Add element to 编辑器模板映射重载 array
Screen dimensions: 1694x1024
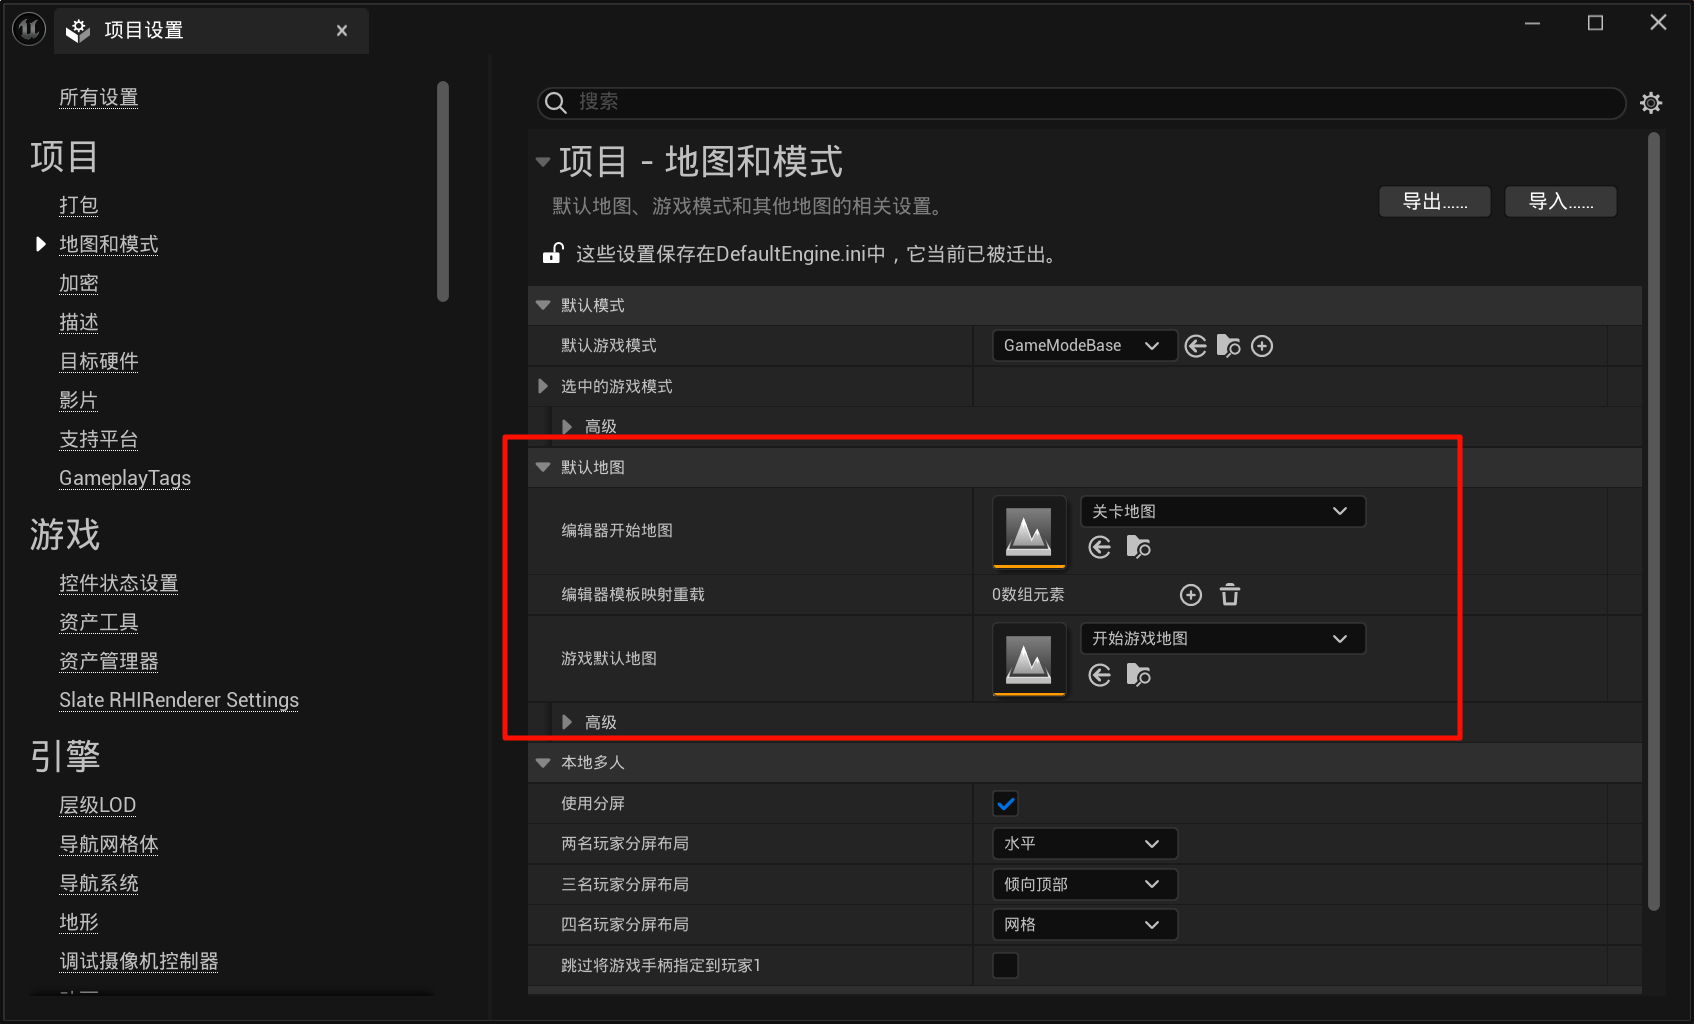pyautogui.click(x=1190, y=595)
